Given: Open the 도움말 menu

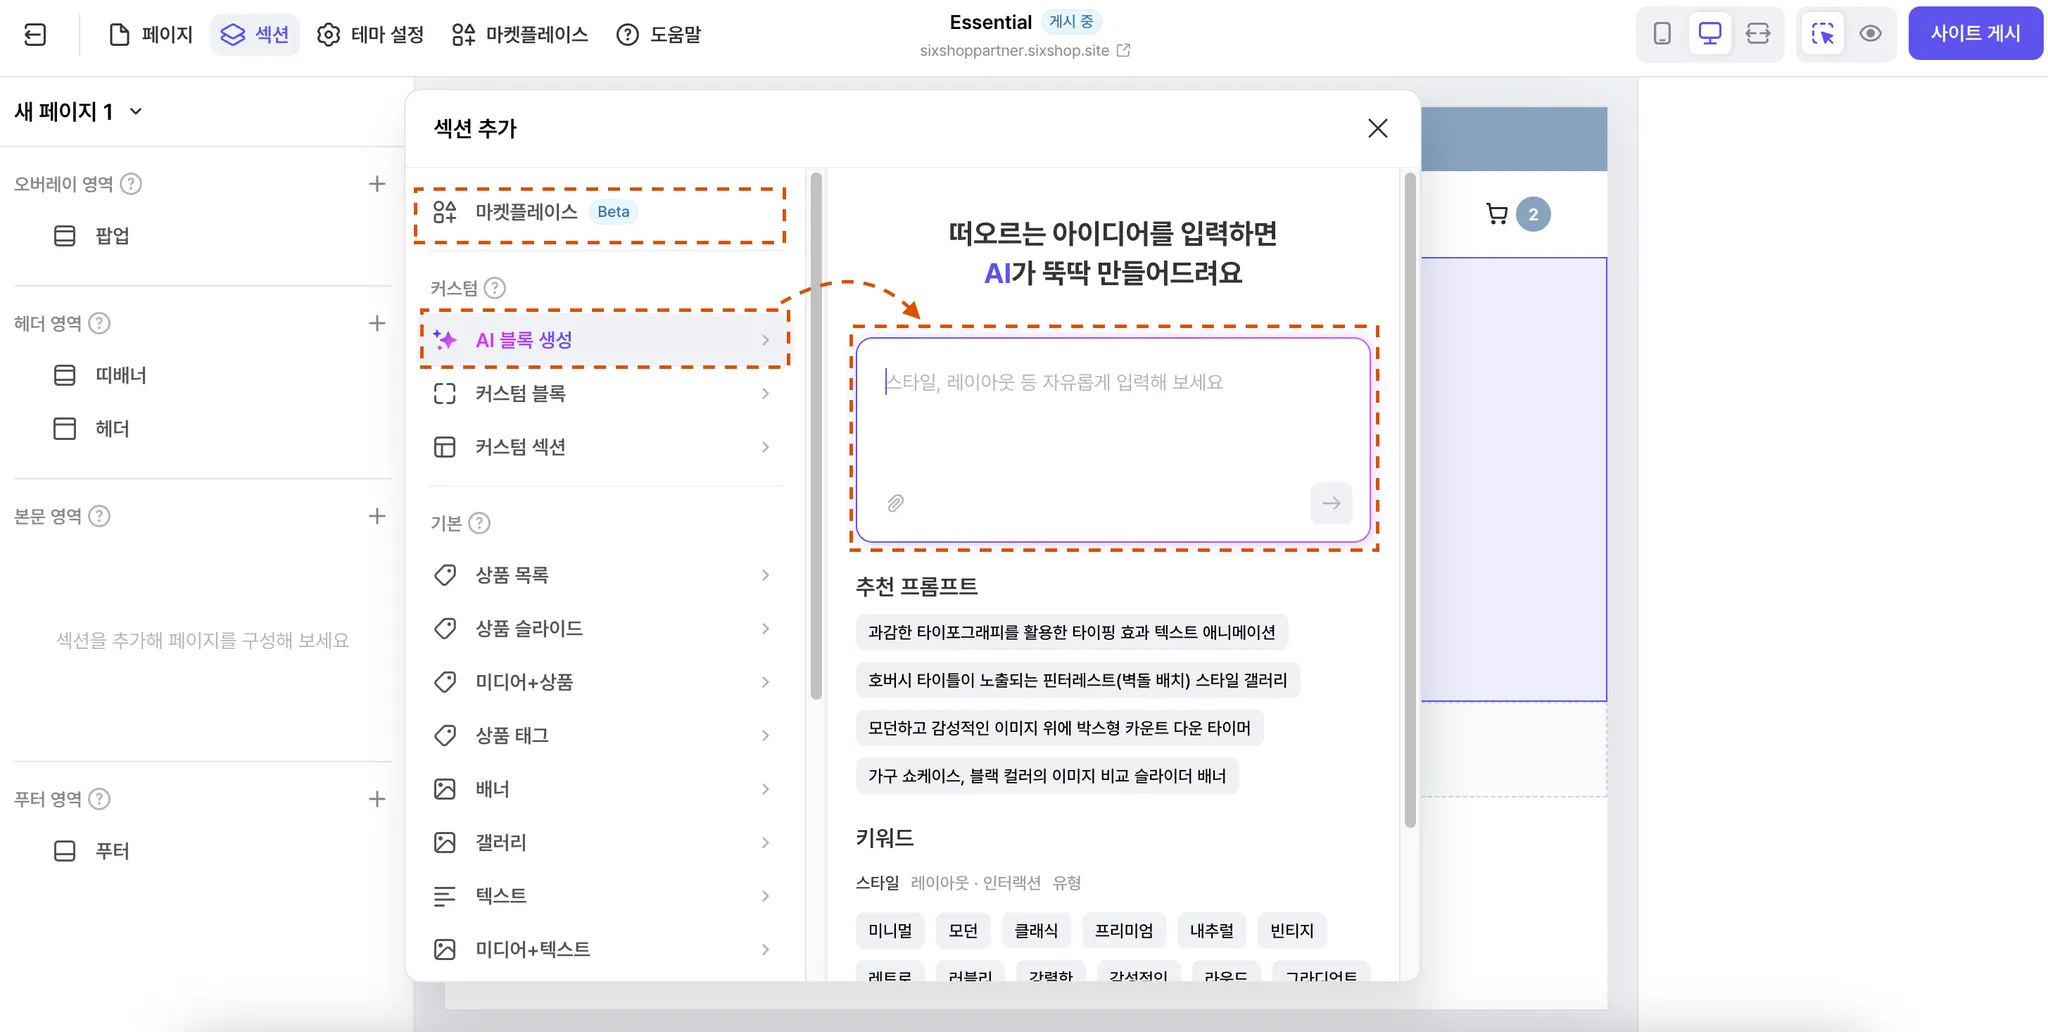Looking at the screenshot, I should coord(658,33).
